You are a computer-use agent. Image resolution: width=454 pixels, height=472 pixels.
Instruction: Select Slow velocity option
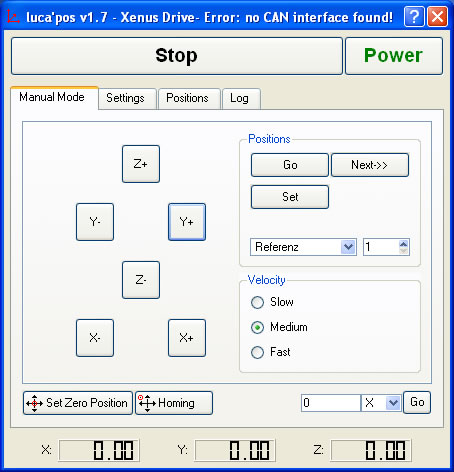pyautogui.click(x=257, y=303)
